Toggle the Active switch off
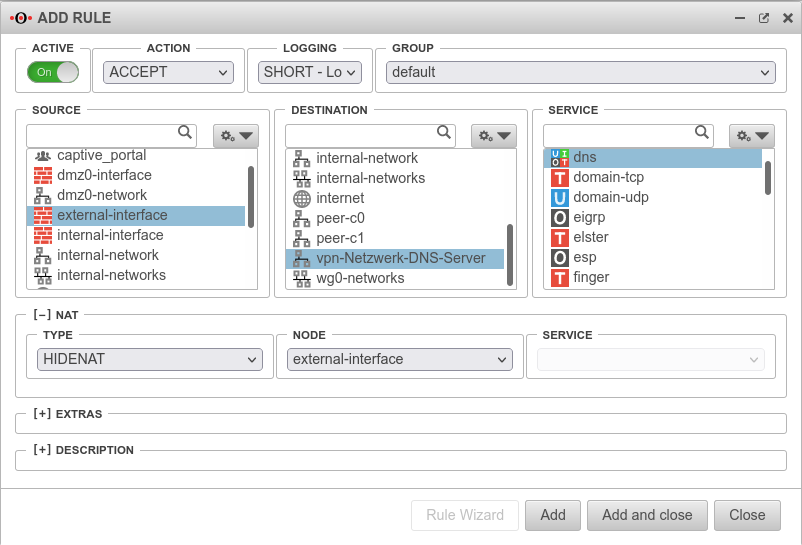This screenshot has height=545, width=802. (54, 72)
